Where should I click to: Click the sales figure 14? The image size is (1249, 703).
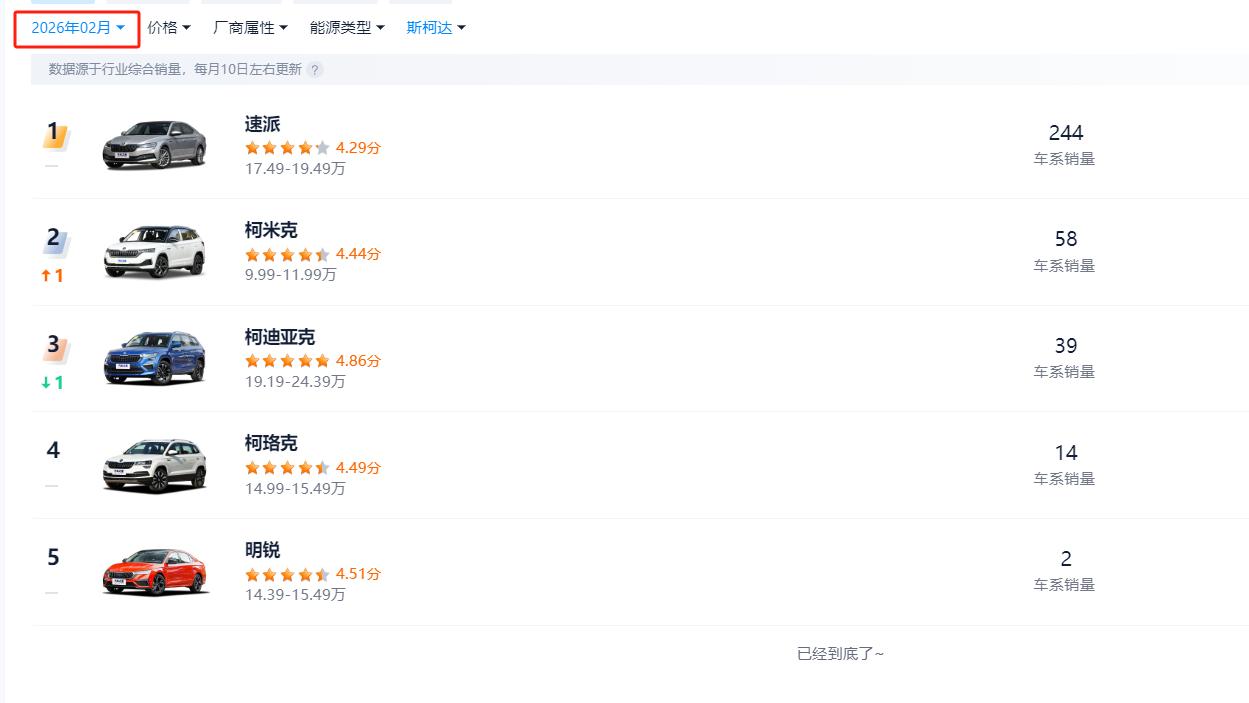1066,453
